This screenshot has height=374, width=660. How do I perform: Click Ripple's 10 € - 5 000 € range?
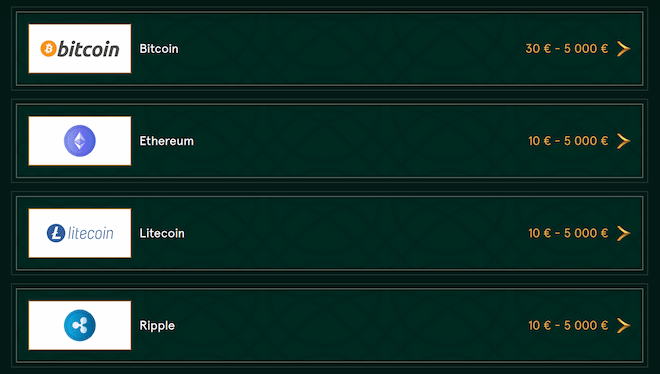click(568, 325)
